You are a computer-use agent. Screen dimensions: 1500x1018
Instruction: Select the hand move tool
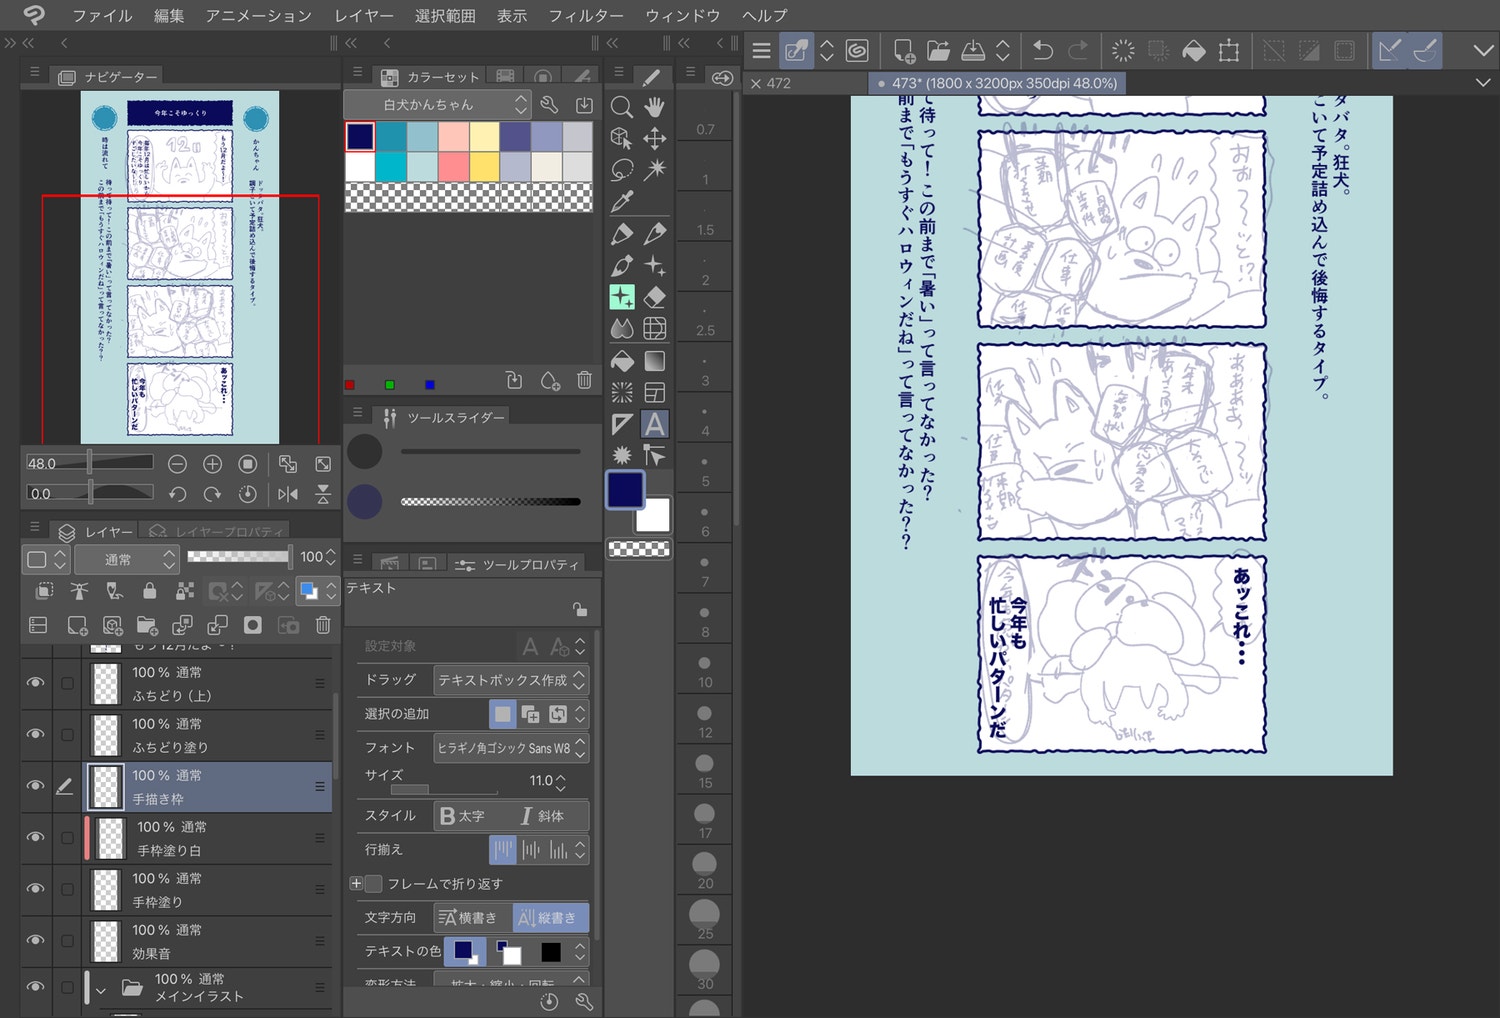(655, 107)
